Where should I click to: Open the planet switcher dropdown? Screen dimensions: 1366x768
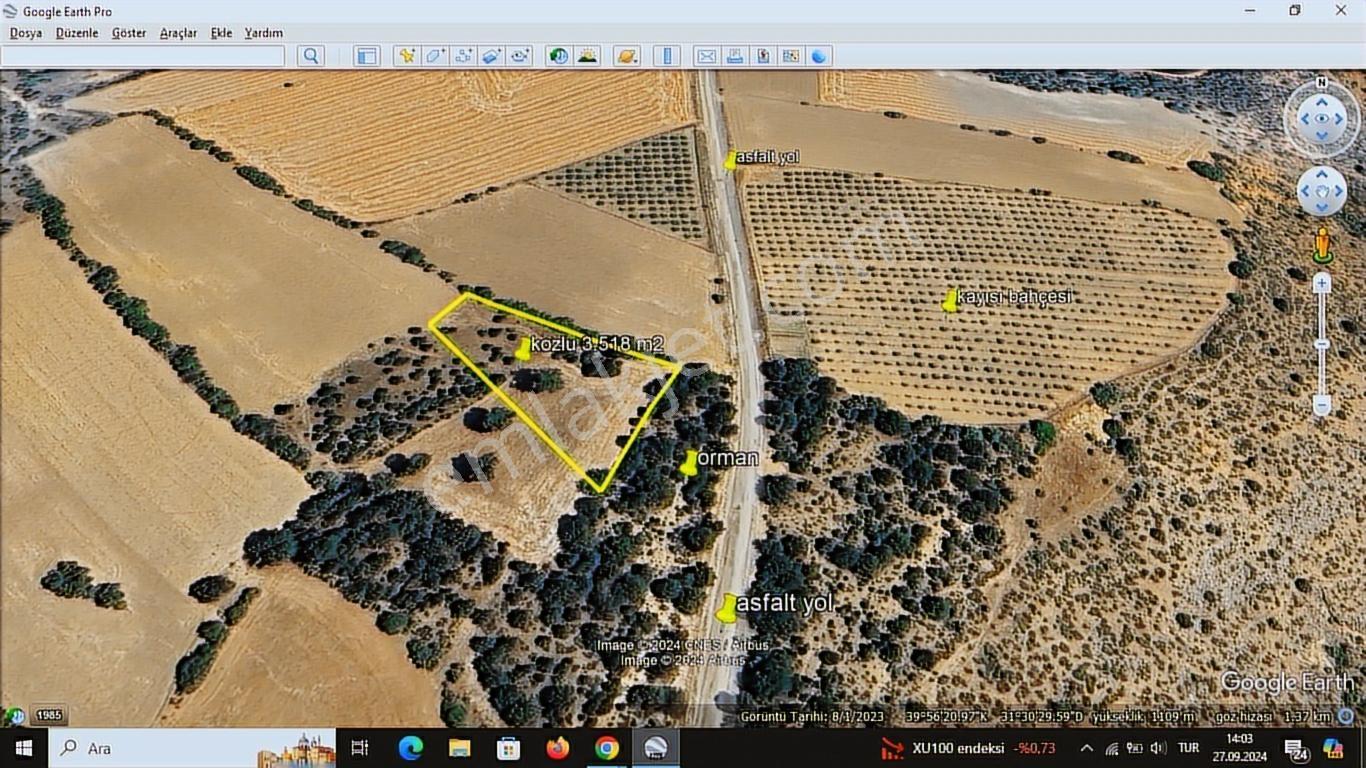[x=627, y=56]
